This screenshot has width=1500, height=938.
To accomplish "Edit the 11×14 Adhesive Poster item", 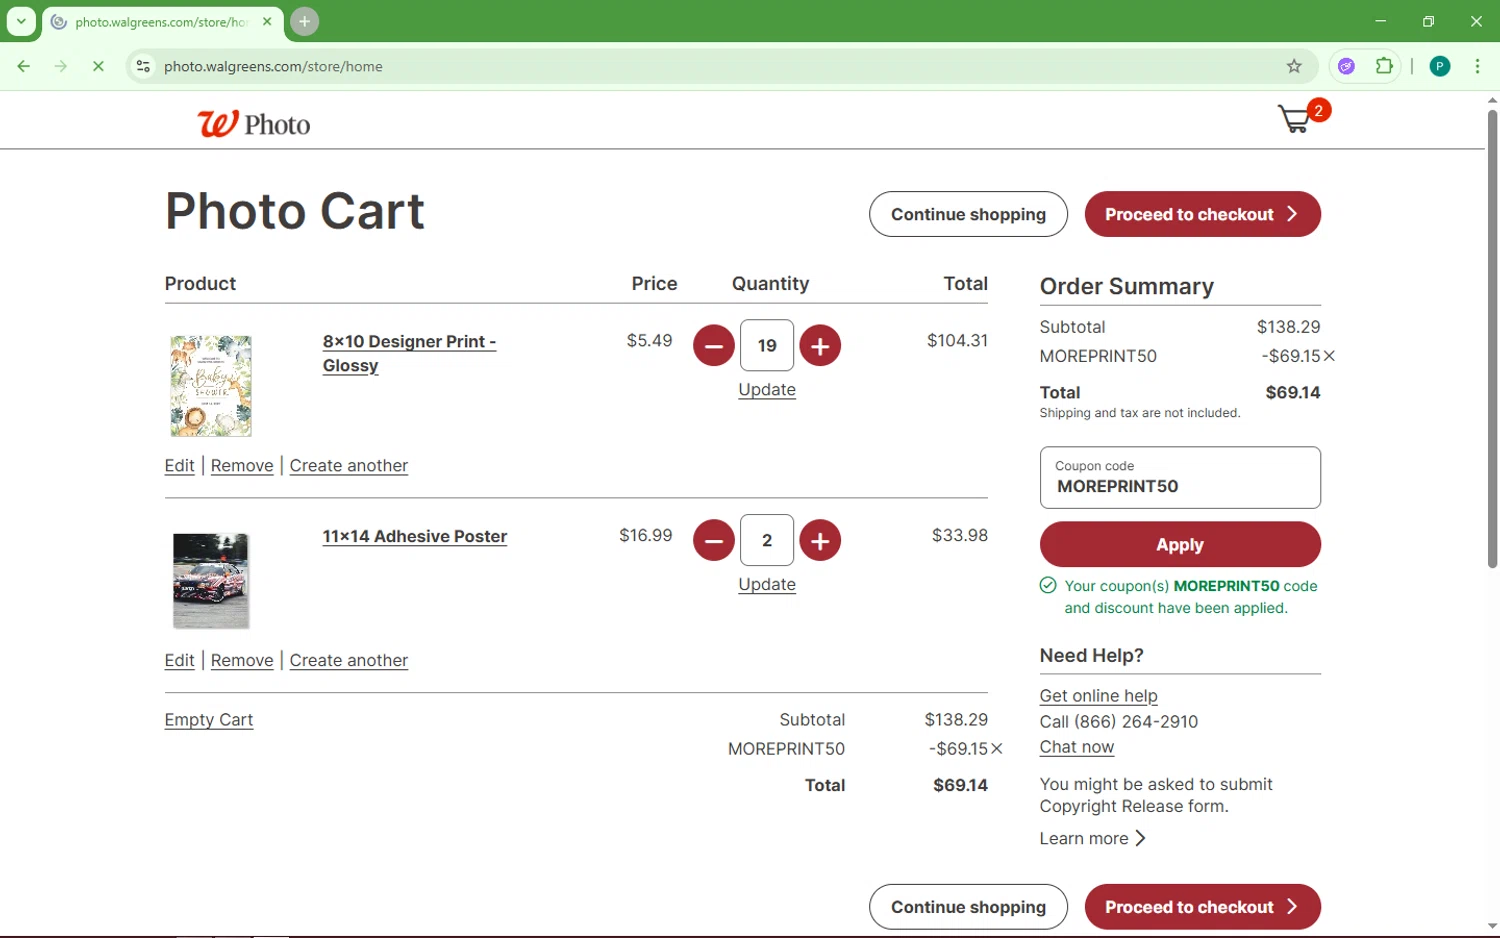I will (x=180, y=661).
